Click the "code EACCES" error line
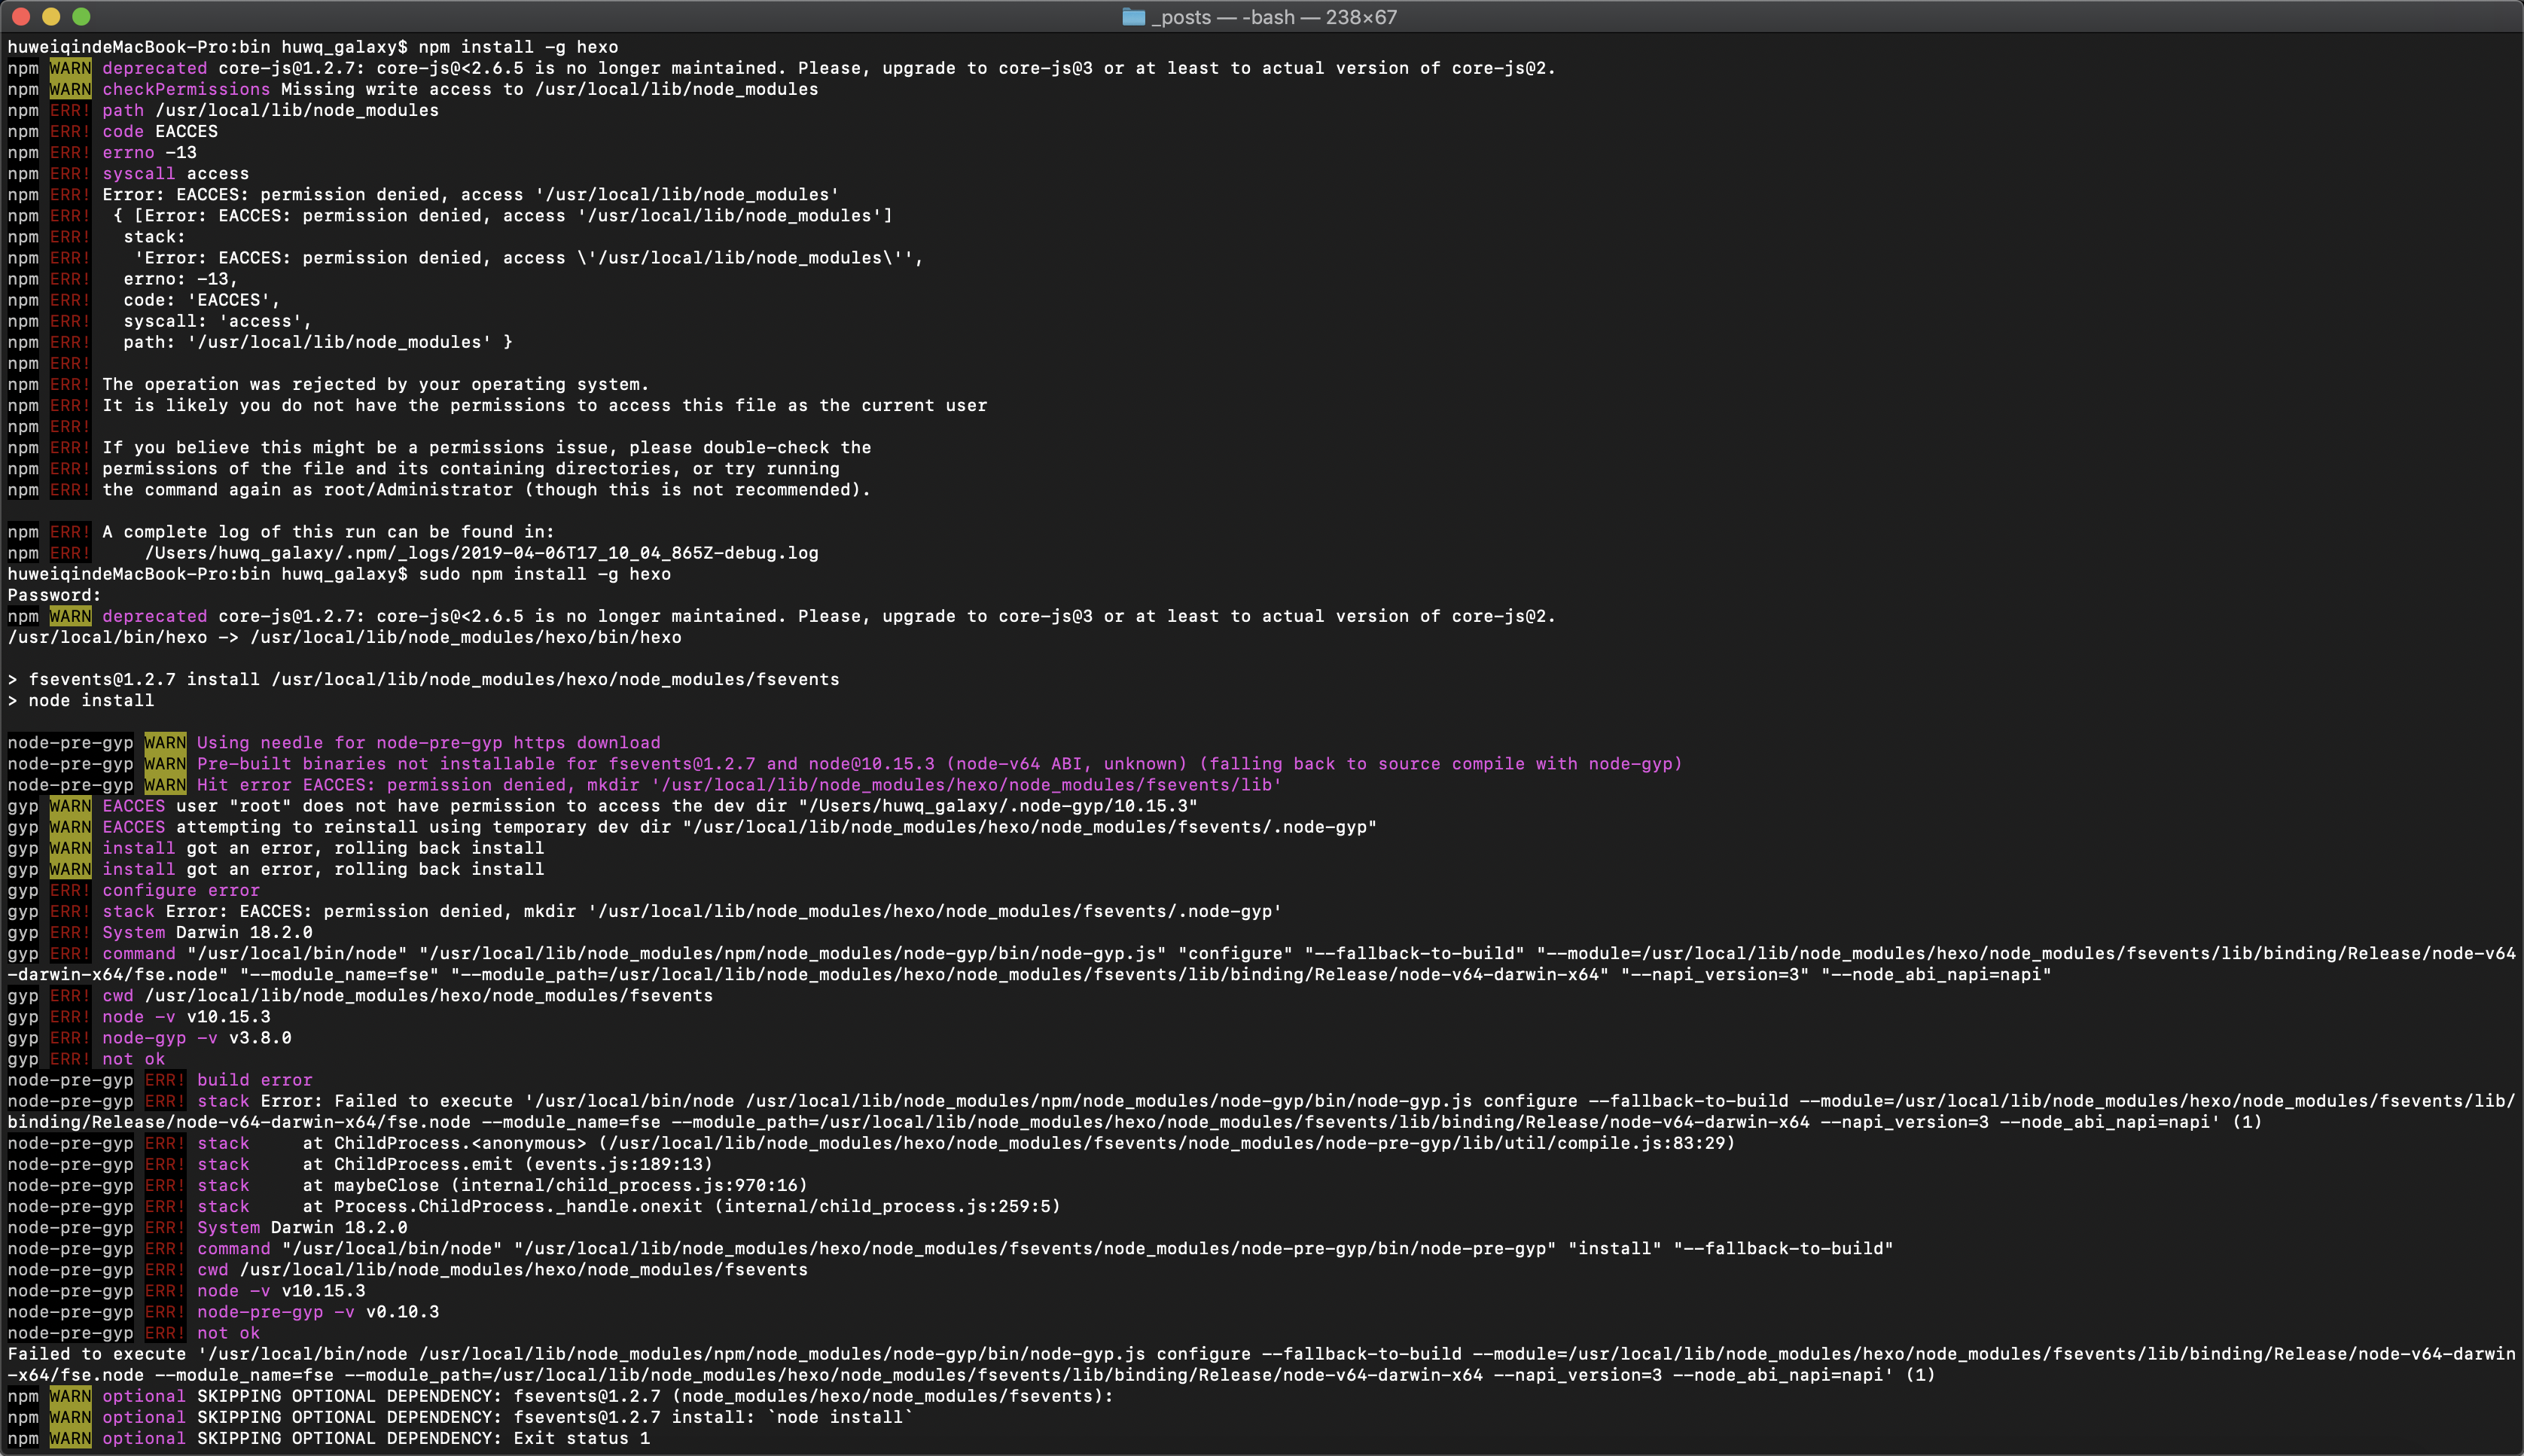This screenshot has height=1456, width=2524. (160, 131)
